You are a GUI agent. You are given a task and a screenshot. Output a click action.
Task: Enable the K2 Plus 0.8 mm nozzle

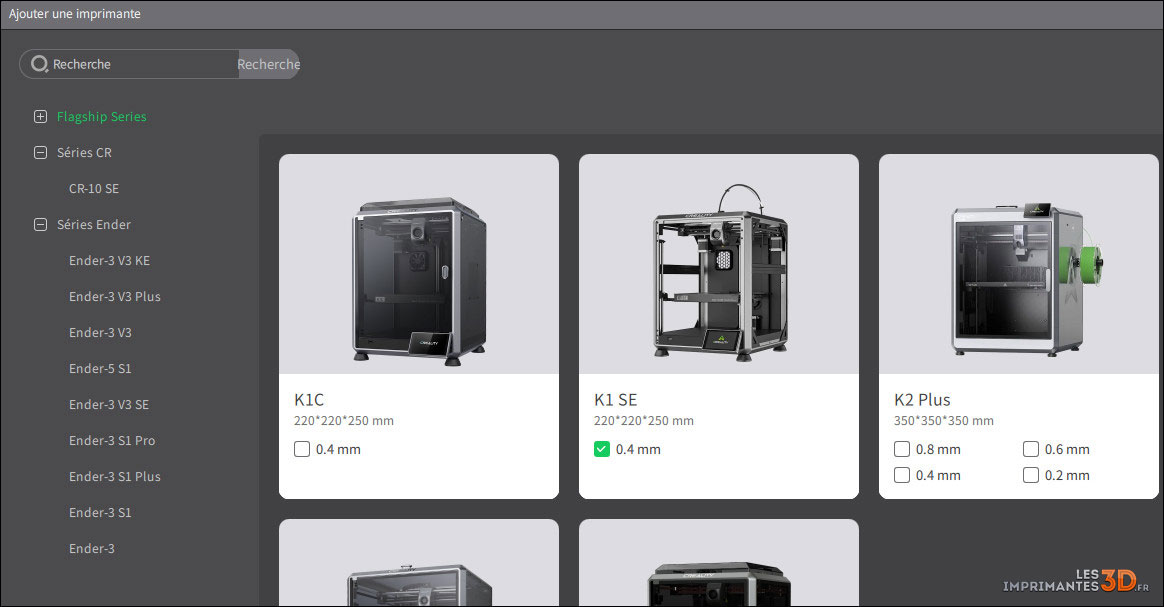(x=902, y=449)
